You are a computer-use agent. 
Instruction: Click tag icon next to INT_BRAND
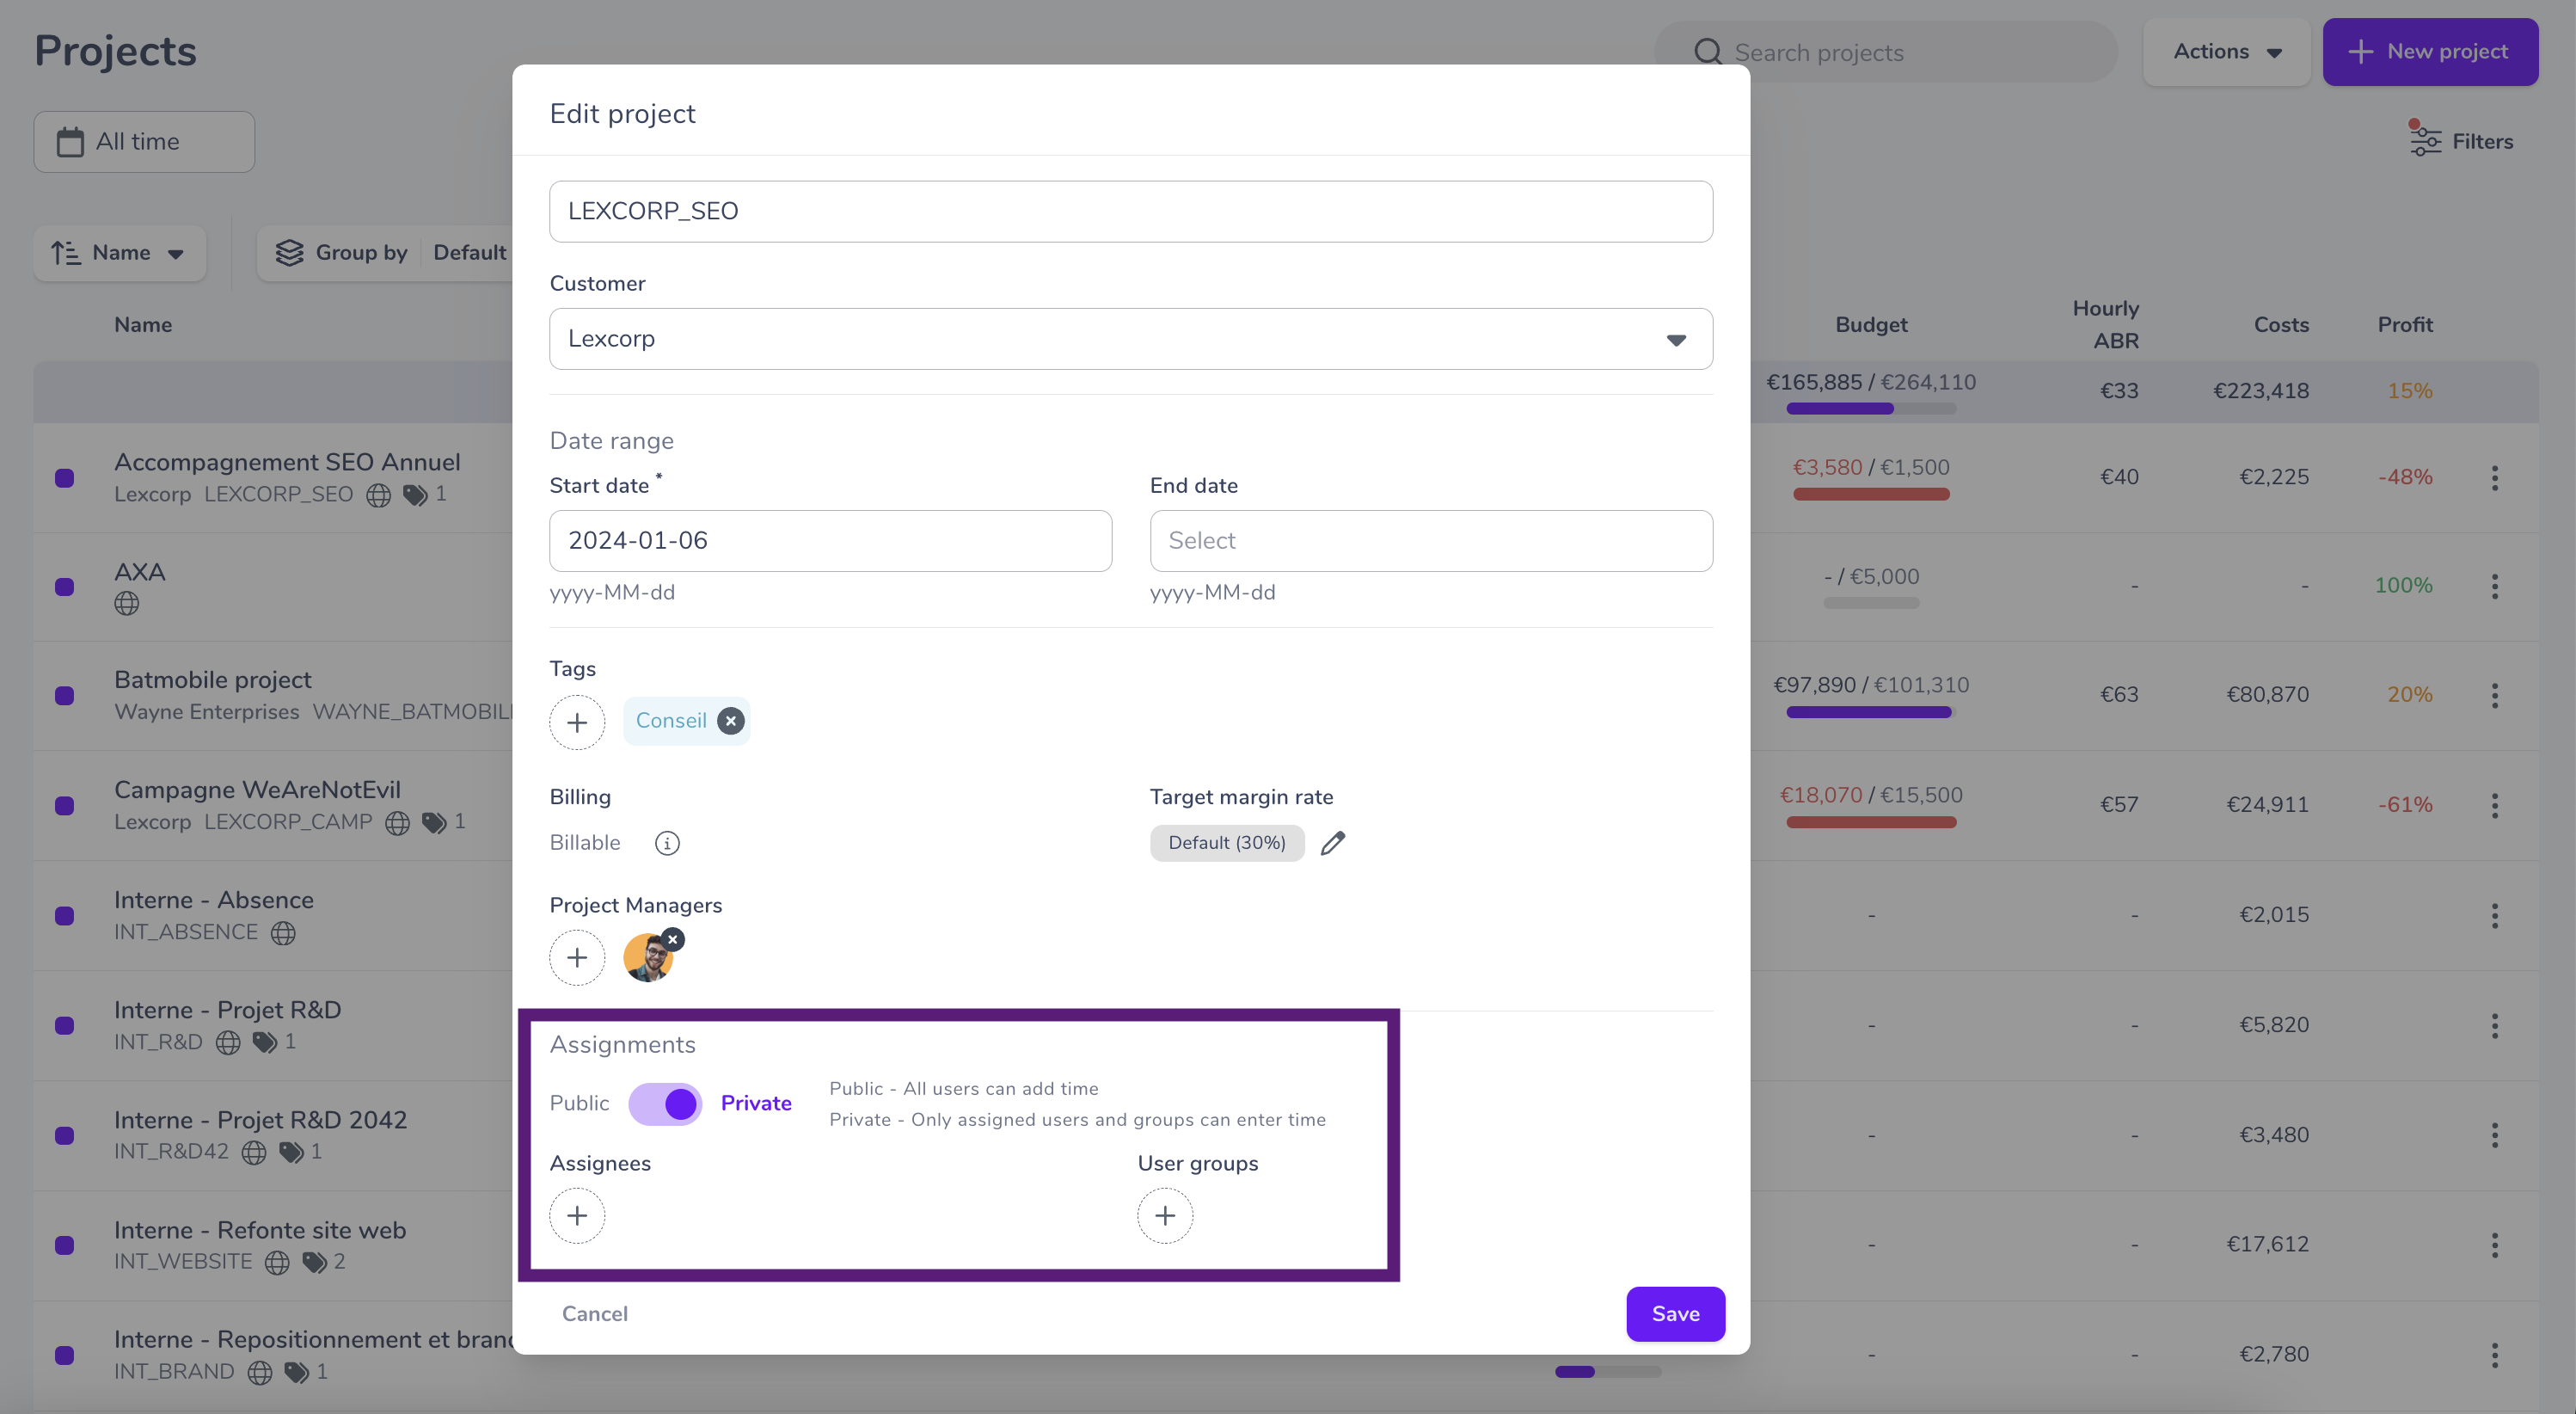[x=296, y=1373]
